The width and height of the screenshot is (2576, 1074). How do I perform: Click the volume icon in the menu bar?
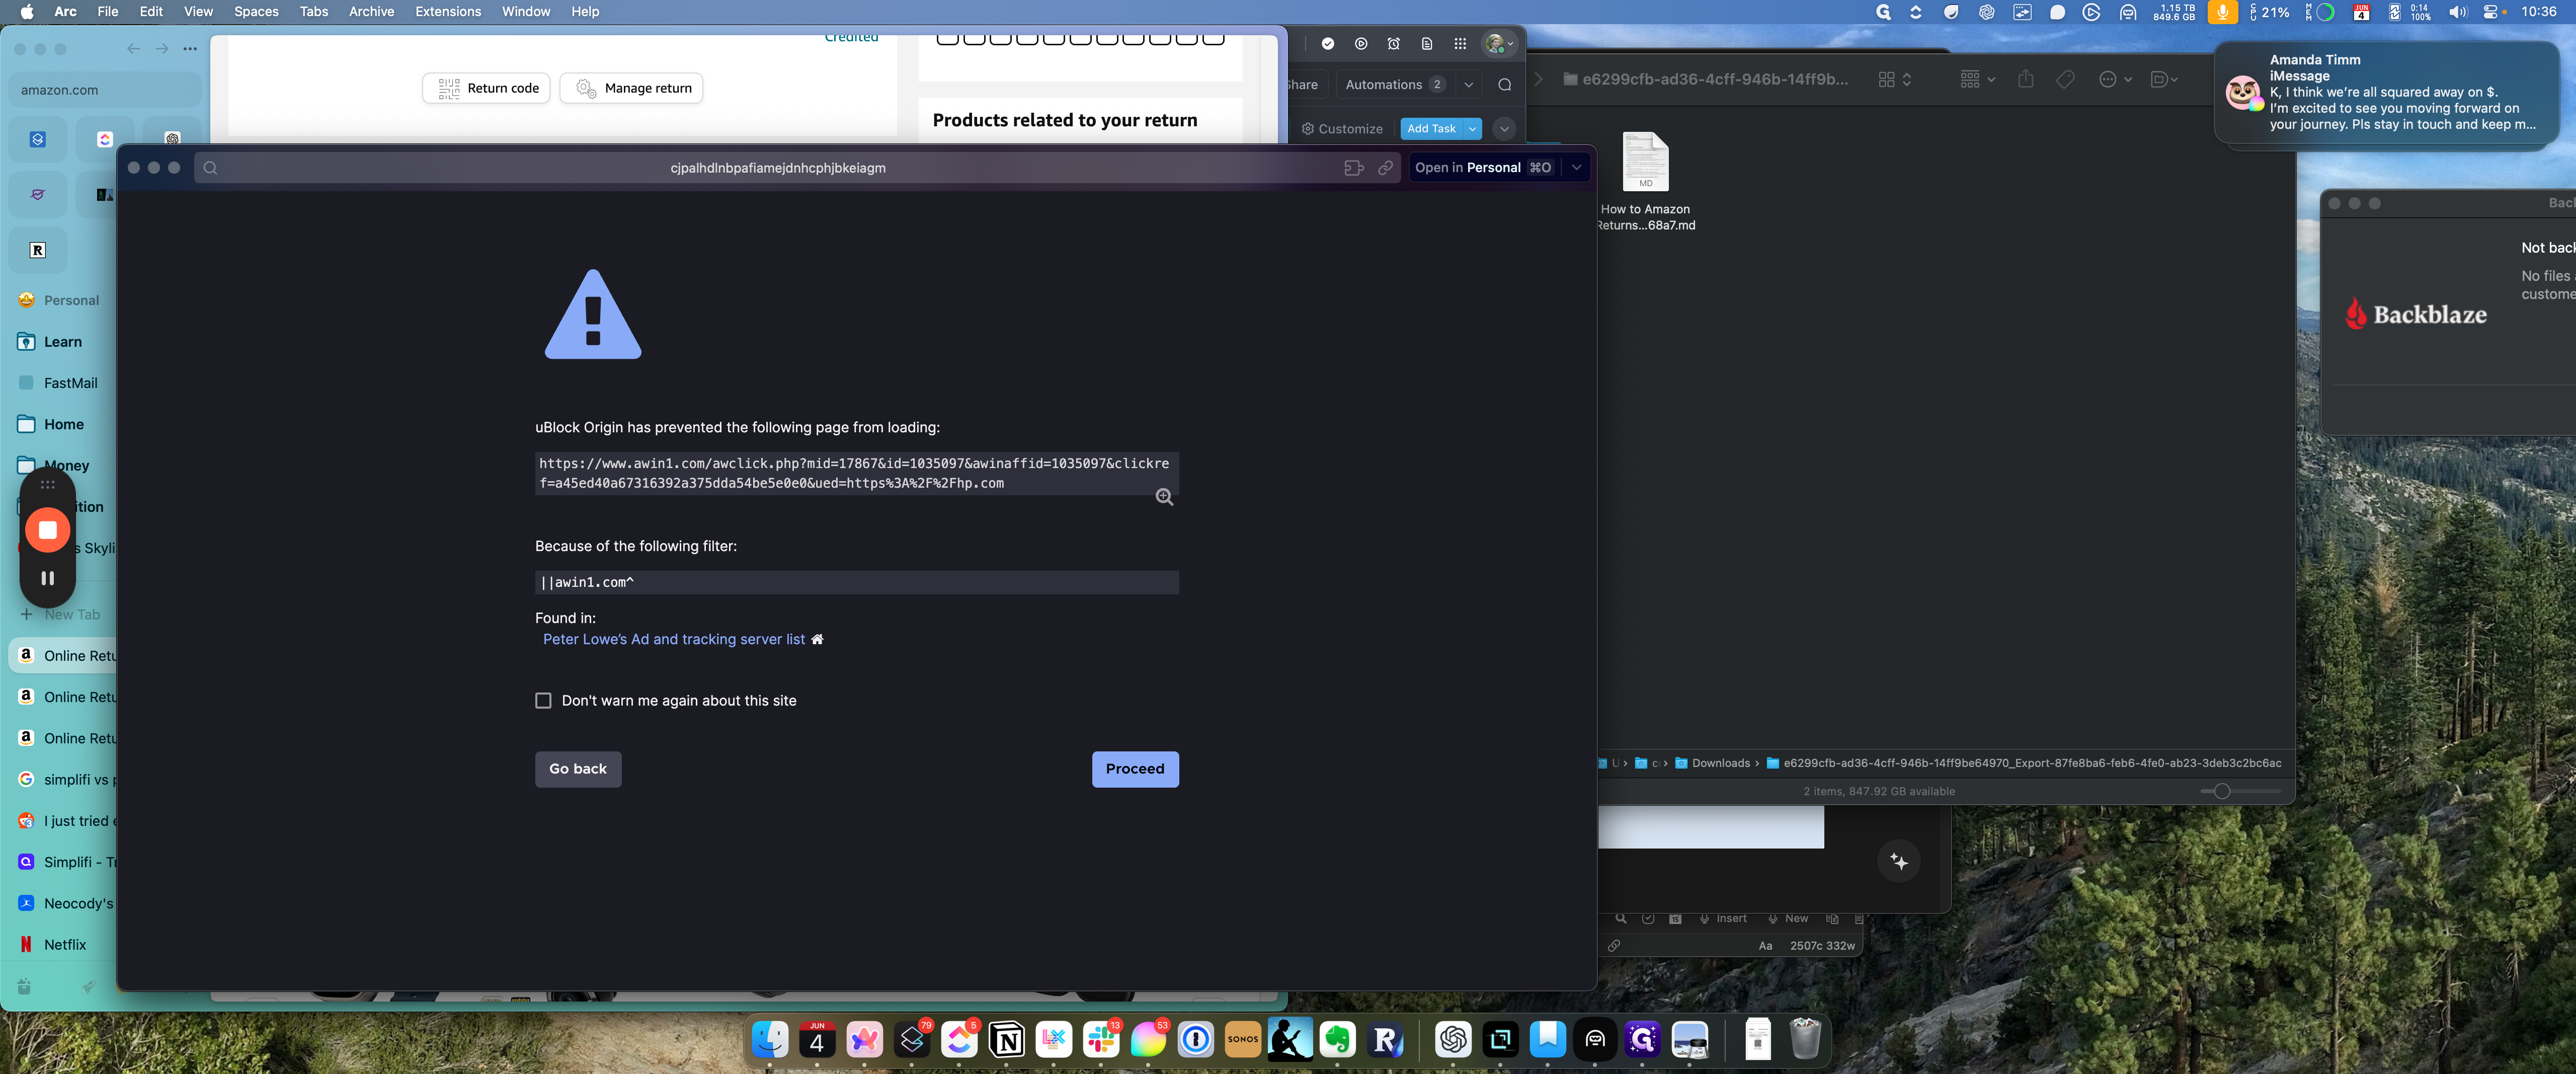tap(2457, 12)
